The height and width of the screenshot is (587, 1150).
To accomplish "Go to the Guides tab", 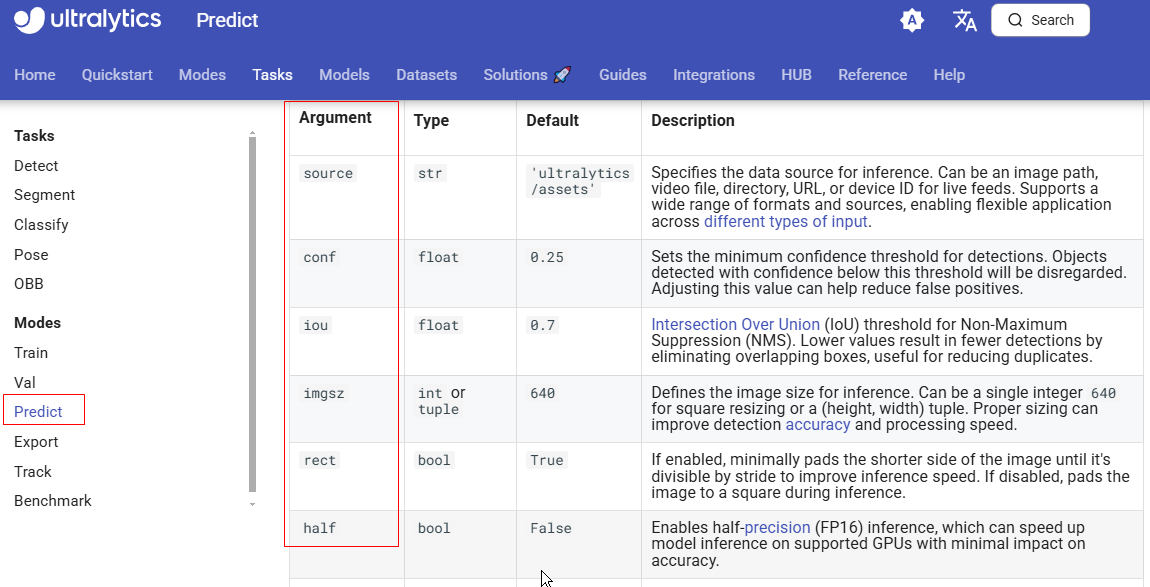I will coord(623,75).
